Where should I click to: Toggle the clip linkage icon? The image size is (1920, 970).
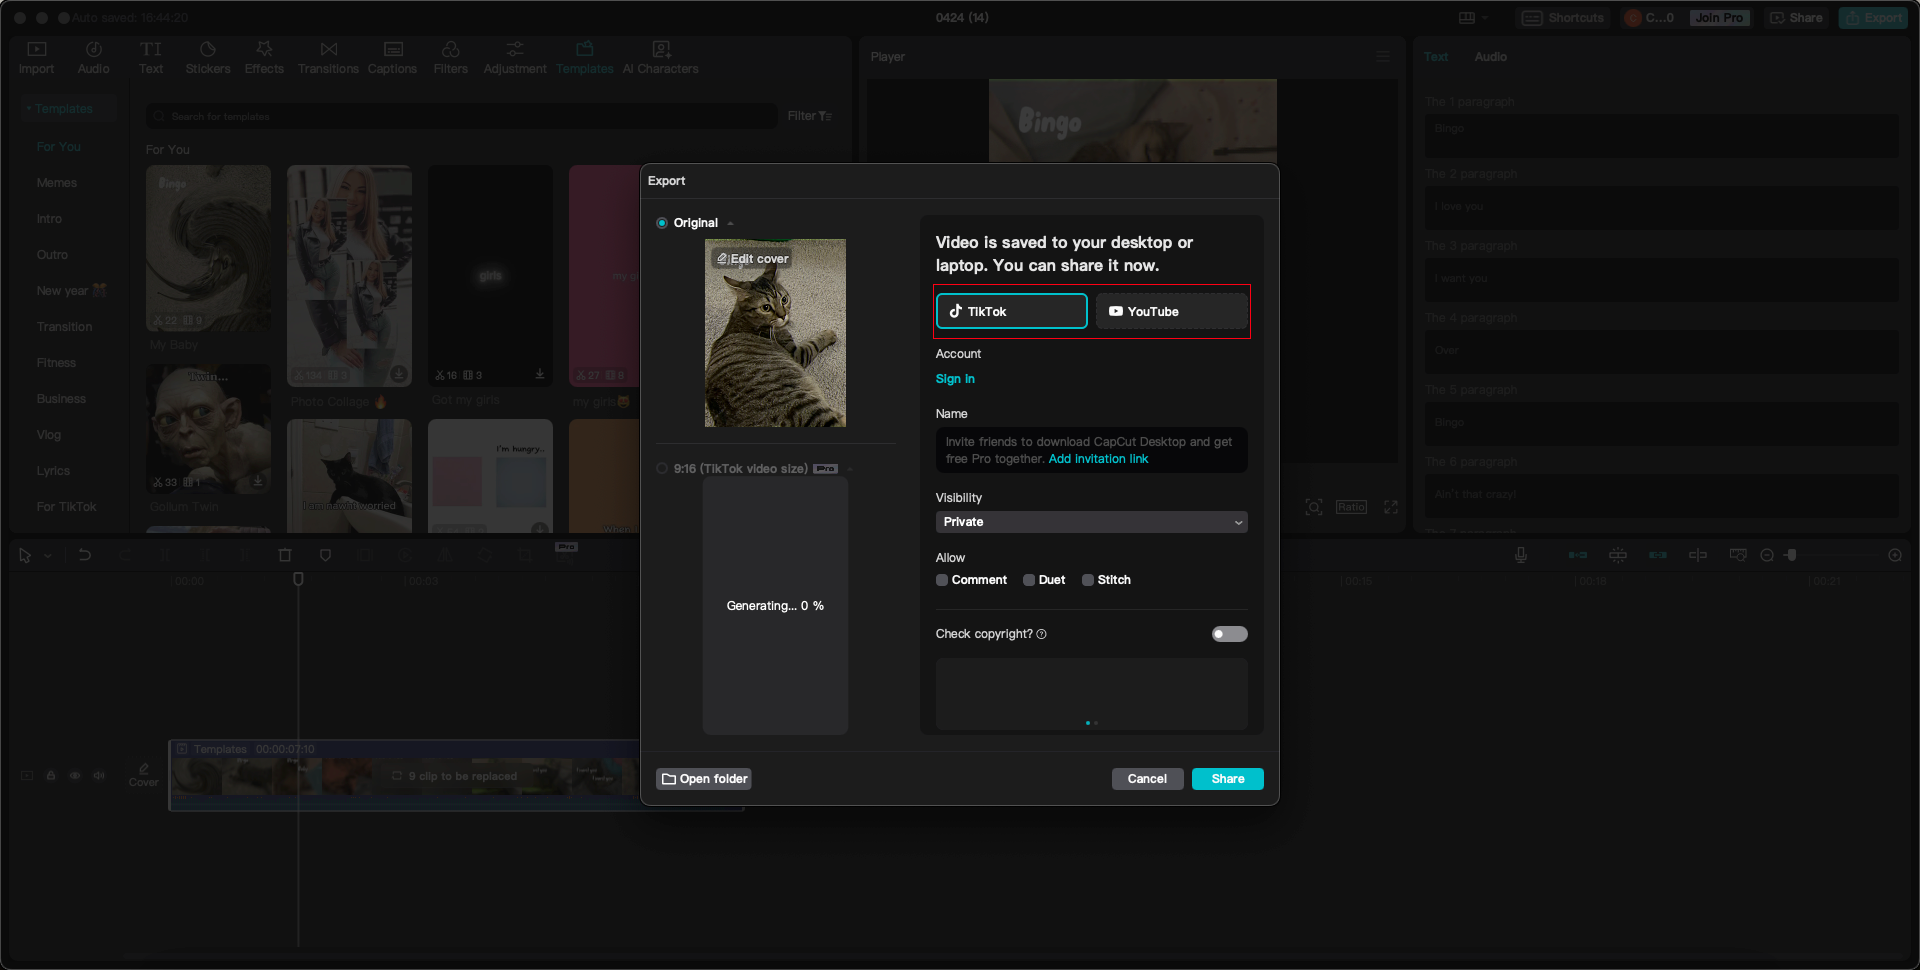(x=1658, y=555)
